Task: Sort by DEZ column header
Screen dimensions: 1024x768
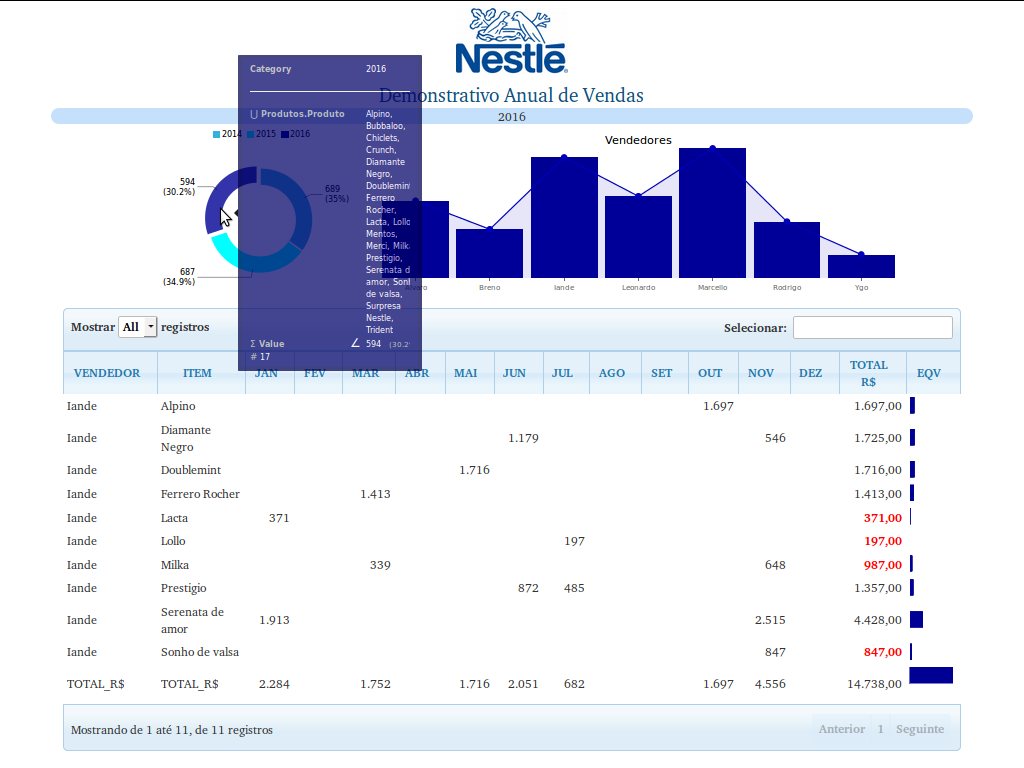Action: tap(814, 373)
